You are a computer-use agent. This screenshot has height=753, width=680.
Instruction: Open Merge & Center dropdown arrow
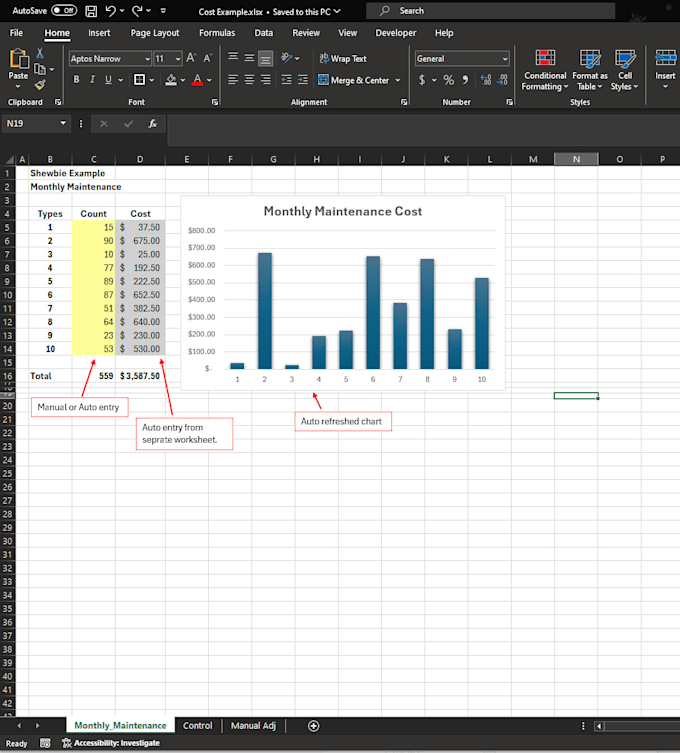[398, 80]
